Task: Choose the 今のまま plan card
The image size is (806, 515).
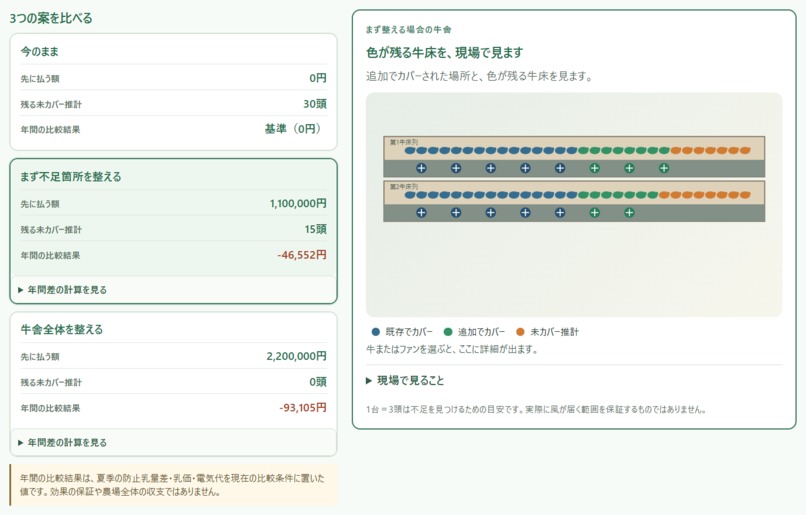Action: click(x=173, y=92)
